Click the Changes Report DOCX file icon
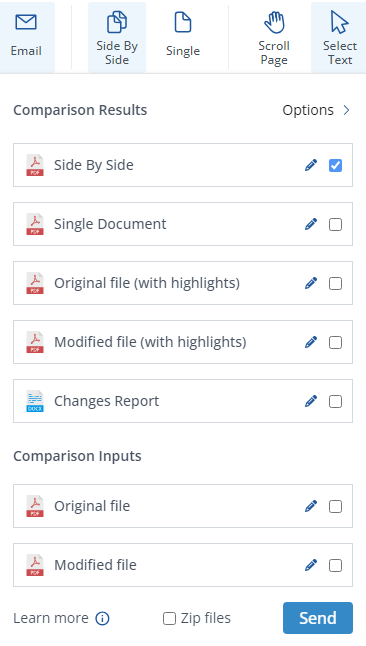The height and width of the screenshot is (646, 366). 35,401
